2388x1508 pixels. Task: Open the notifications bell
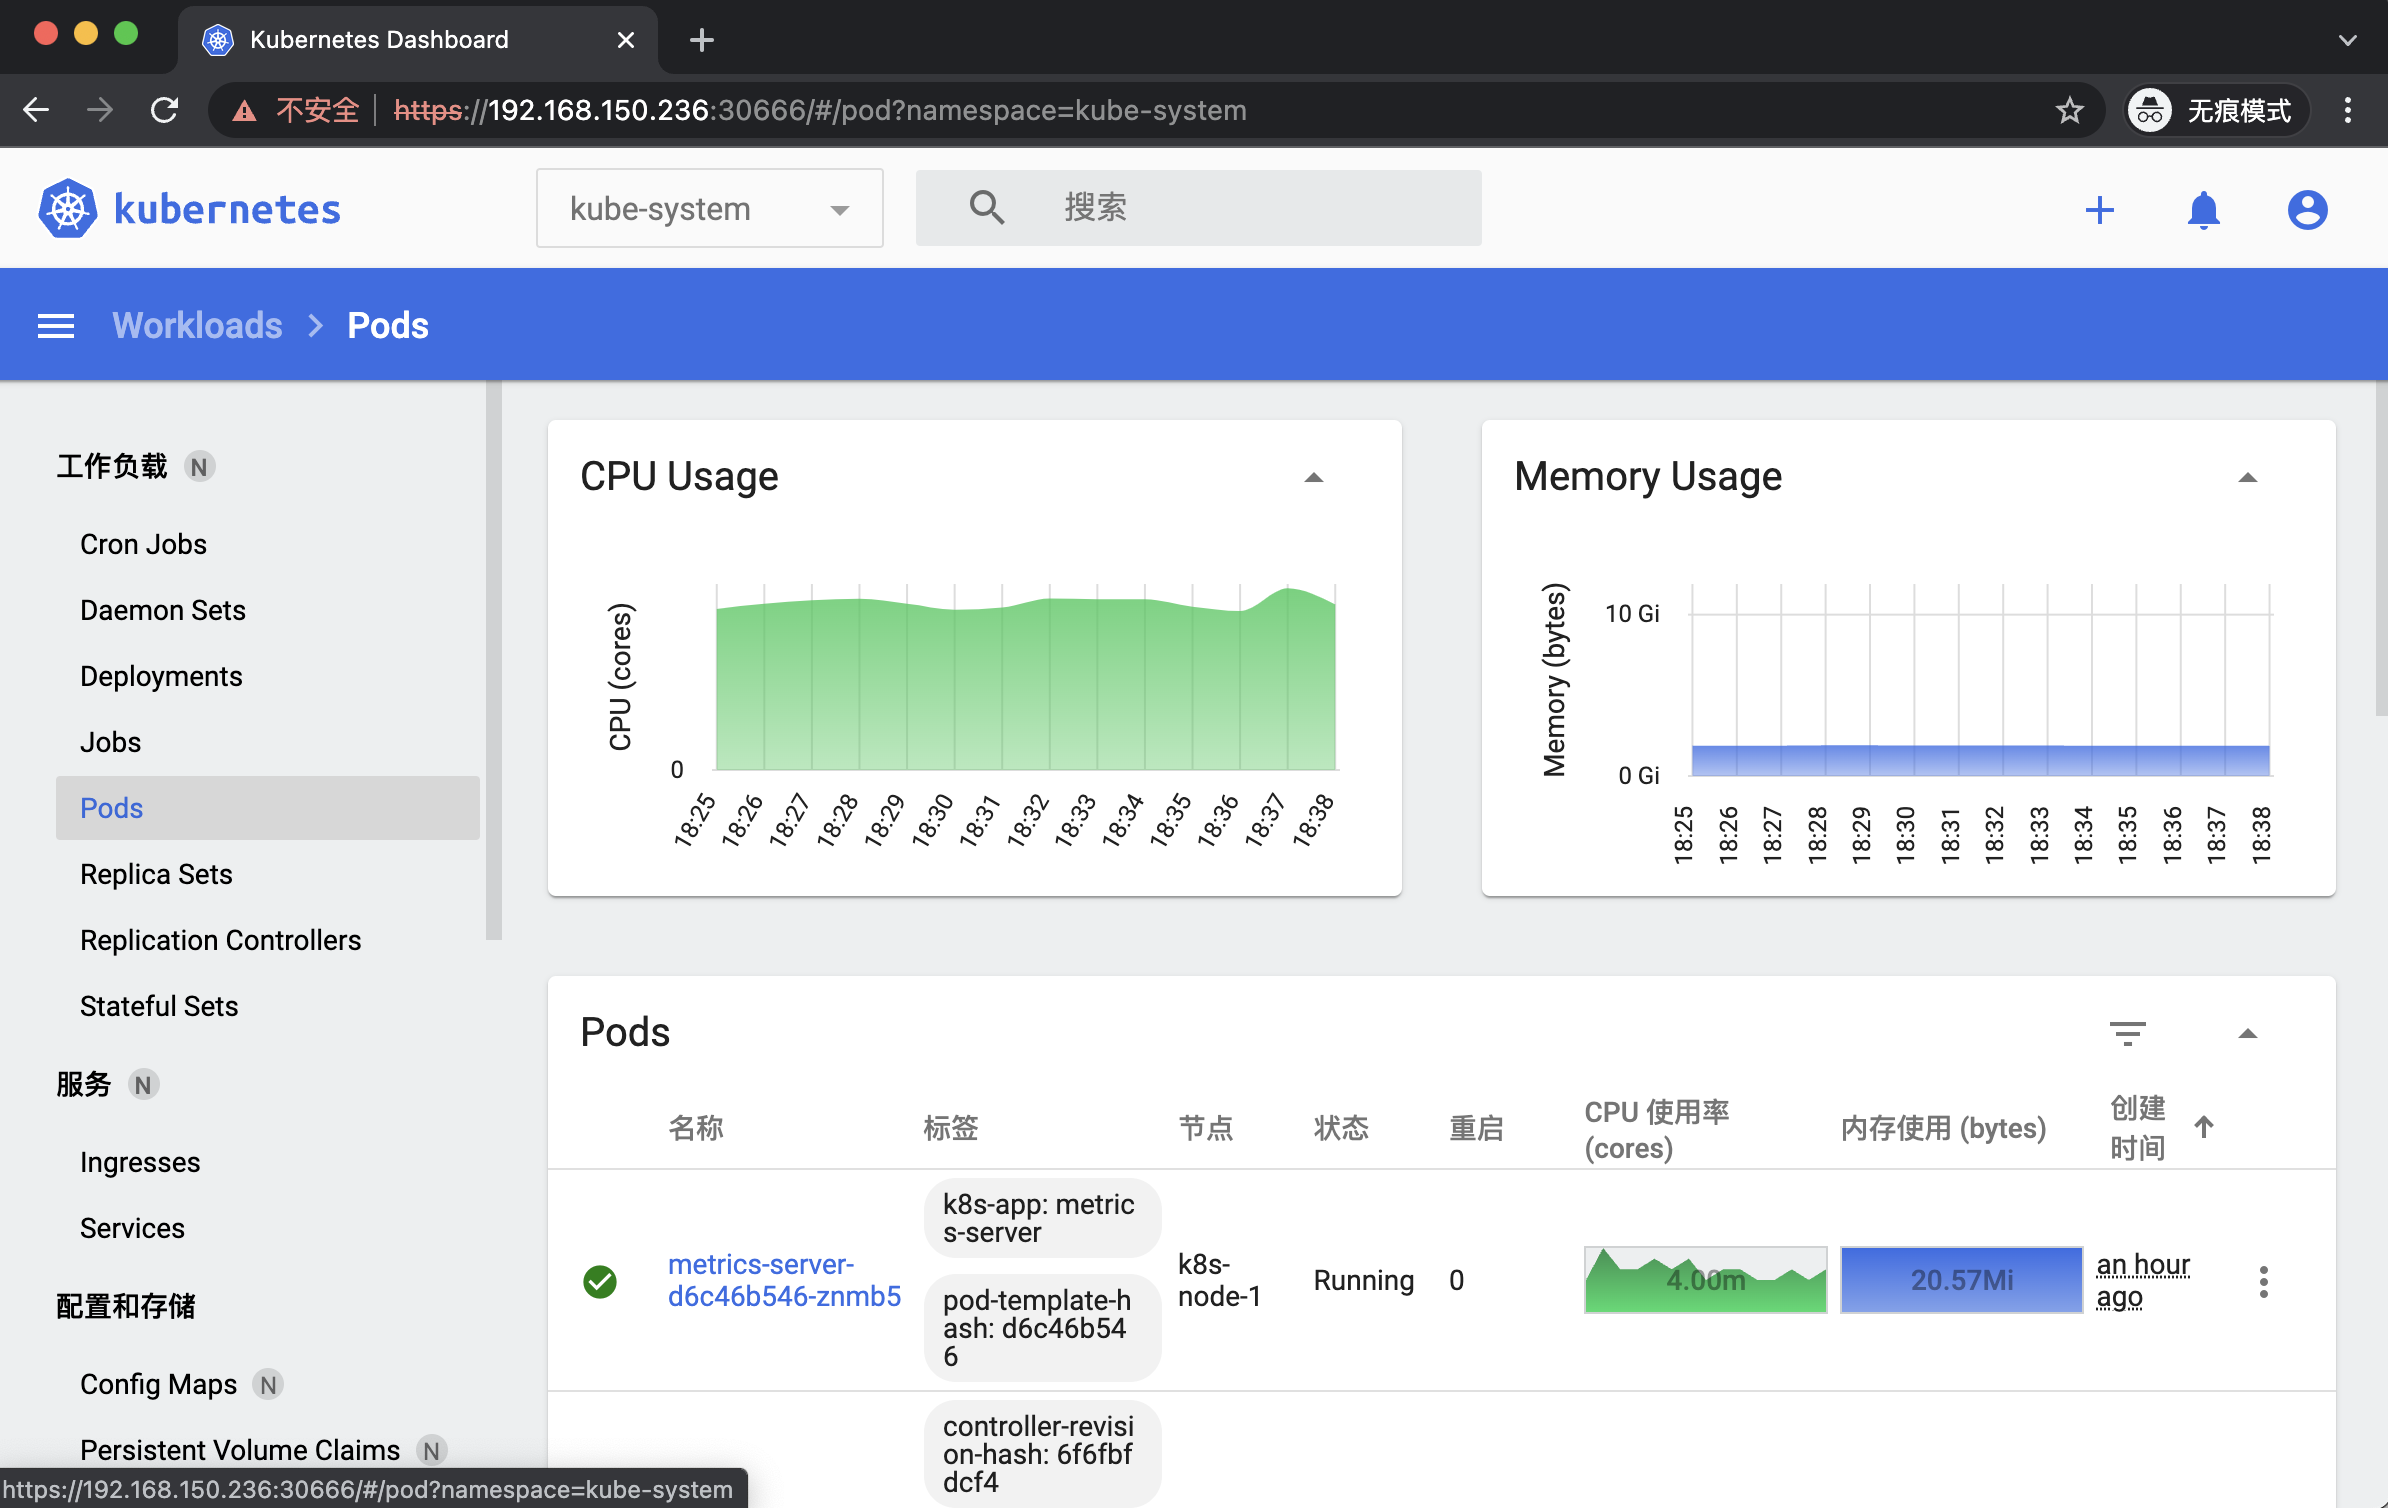pos(2204,210)
